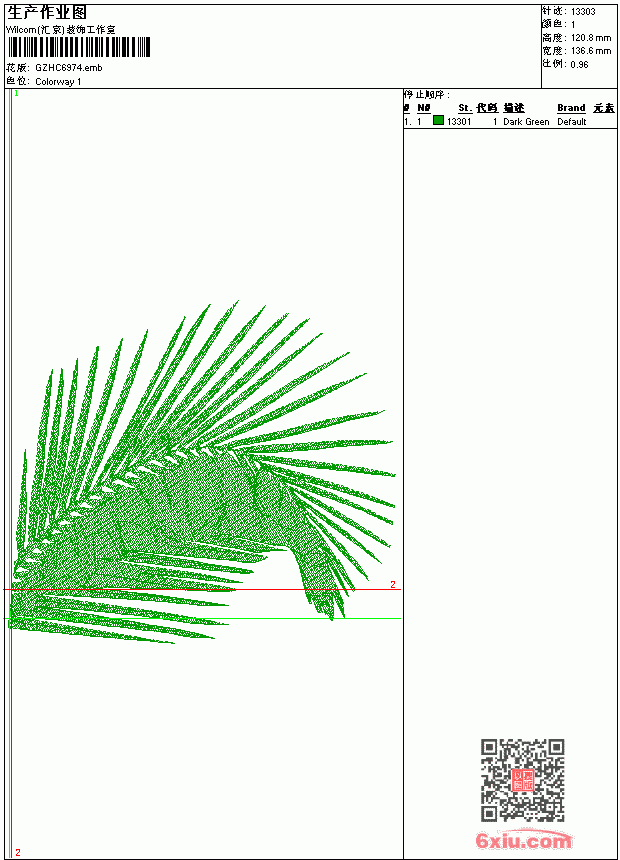This screenshot has height=860, width=620.
Task: Click the Brand column header
Action: pos(571,108)
